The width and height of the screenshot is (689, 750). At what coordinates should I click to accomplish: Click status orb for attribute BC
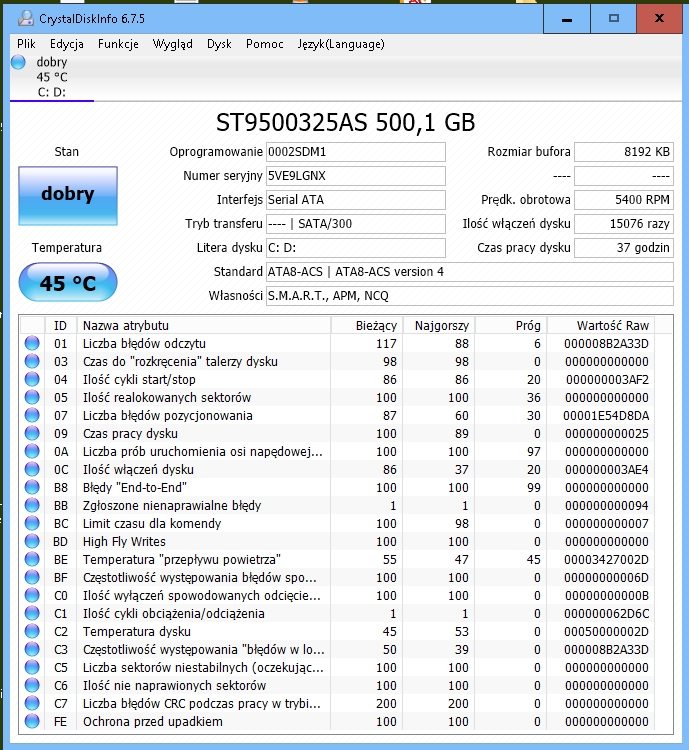(32, 523)
